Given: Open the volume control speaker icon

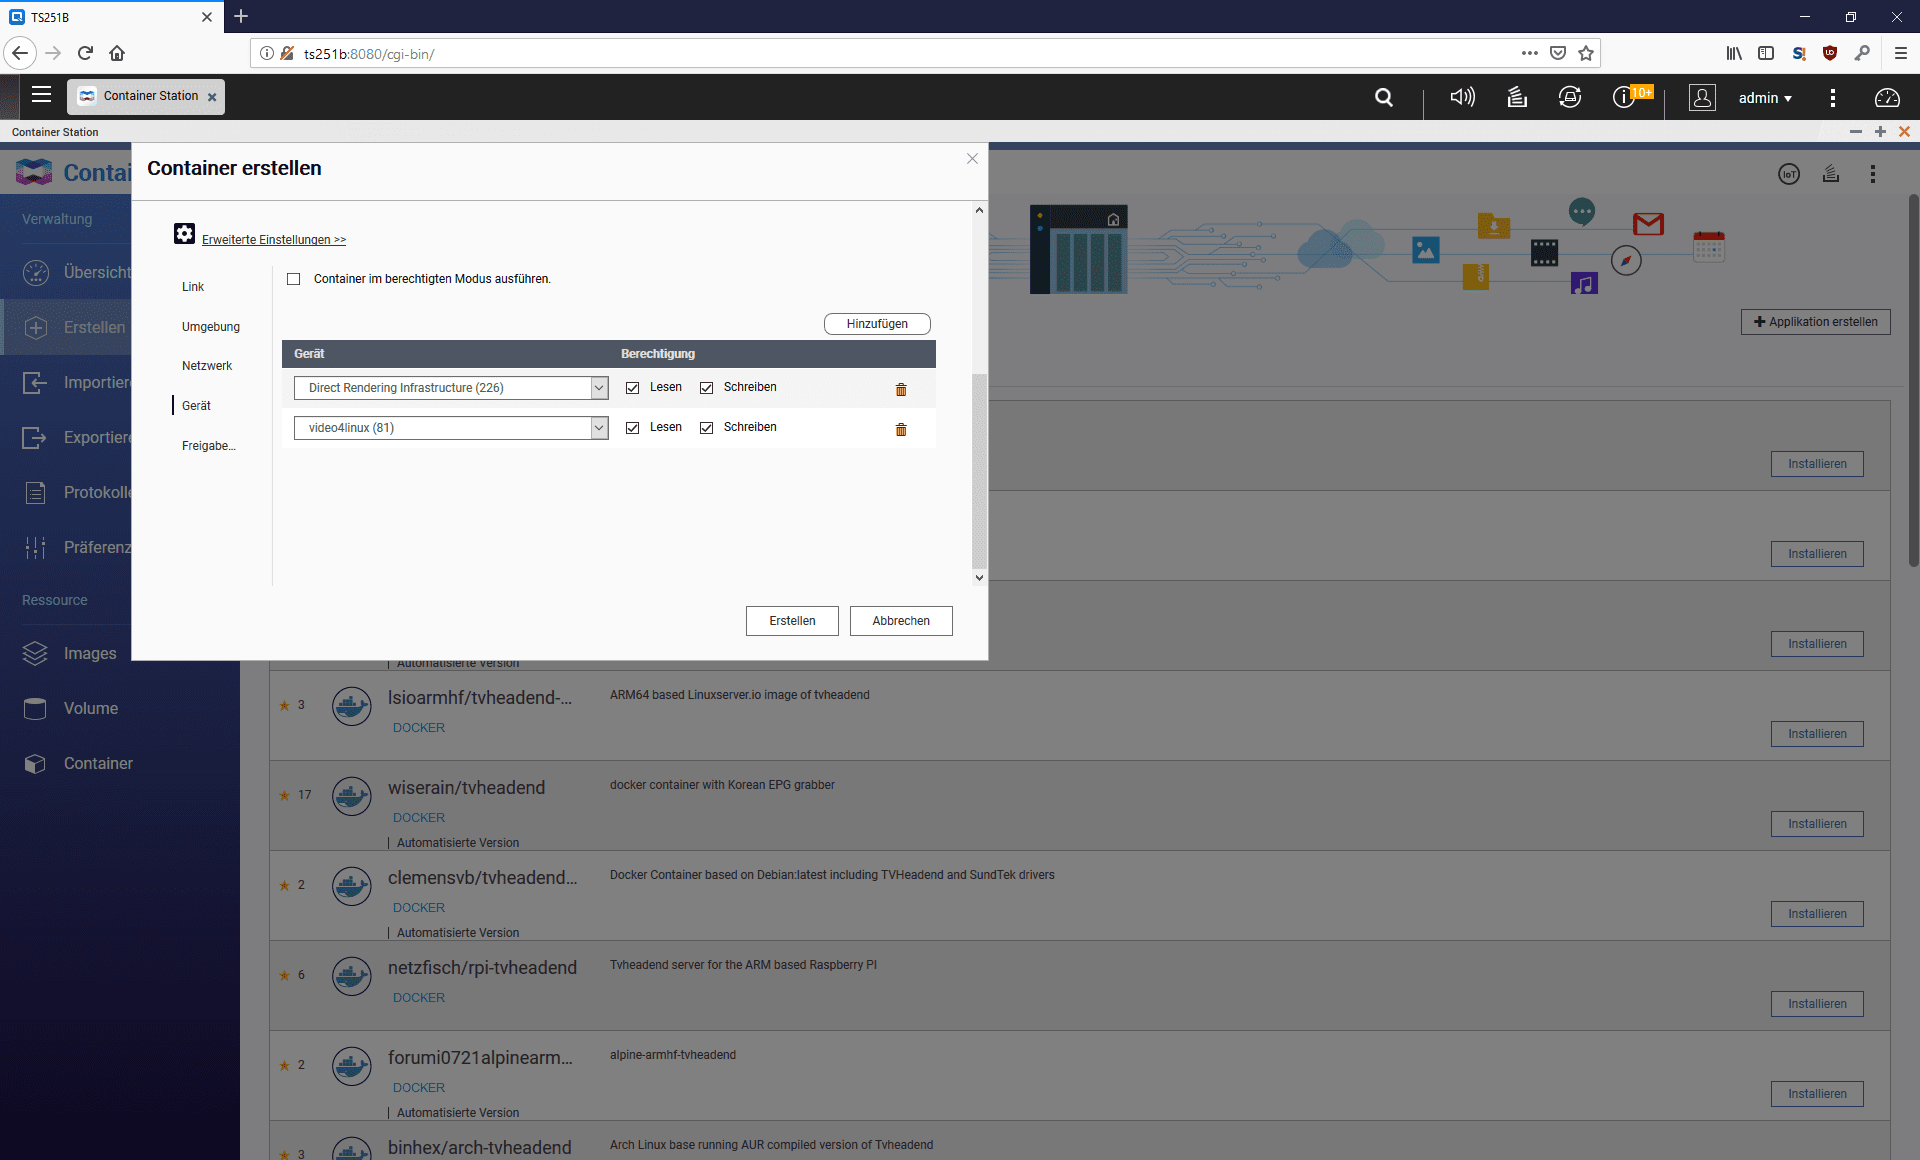Looking at the screenshot, I should (x=1462, y=97).
